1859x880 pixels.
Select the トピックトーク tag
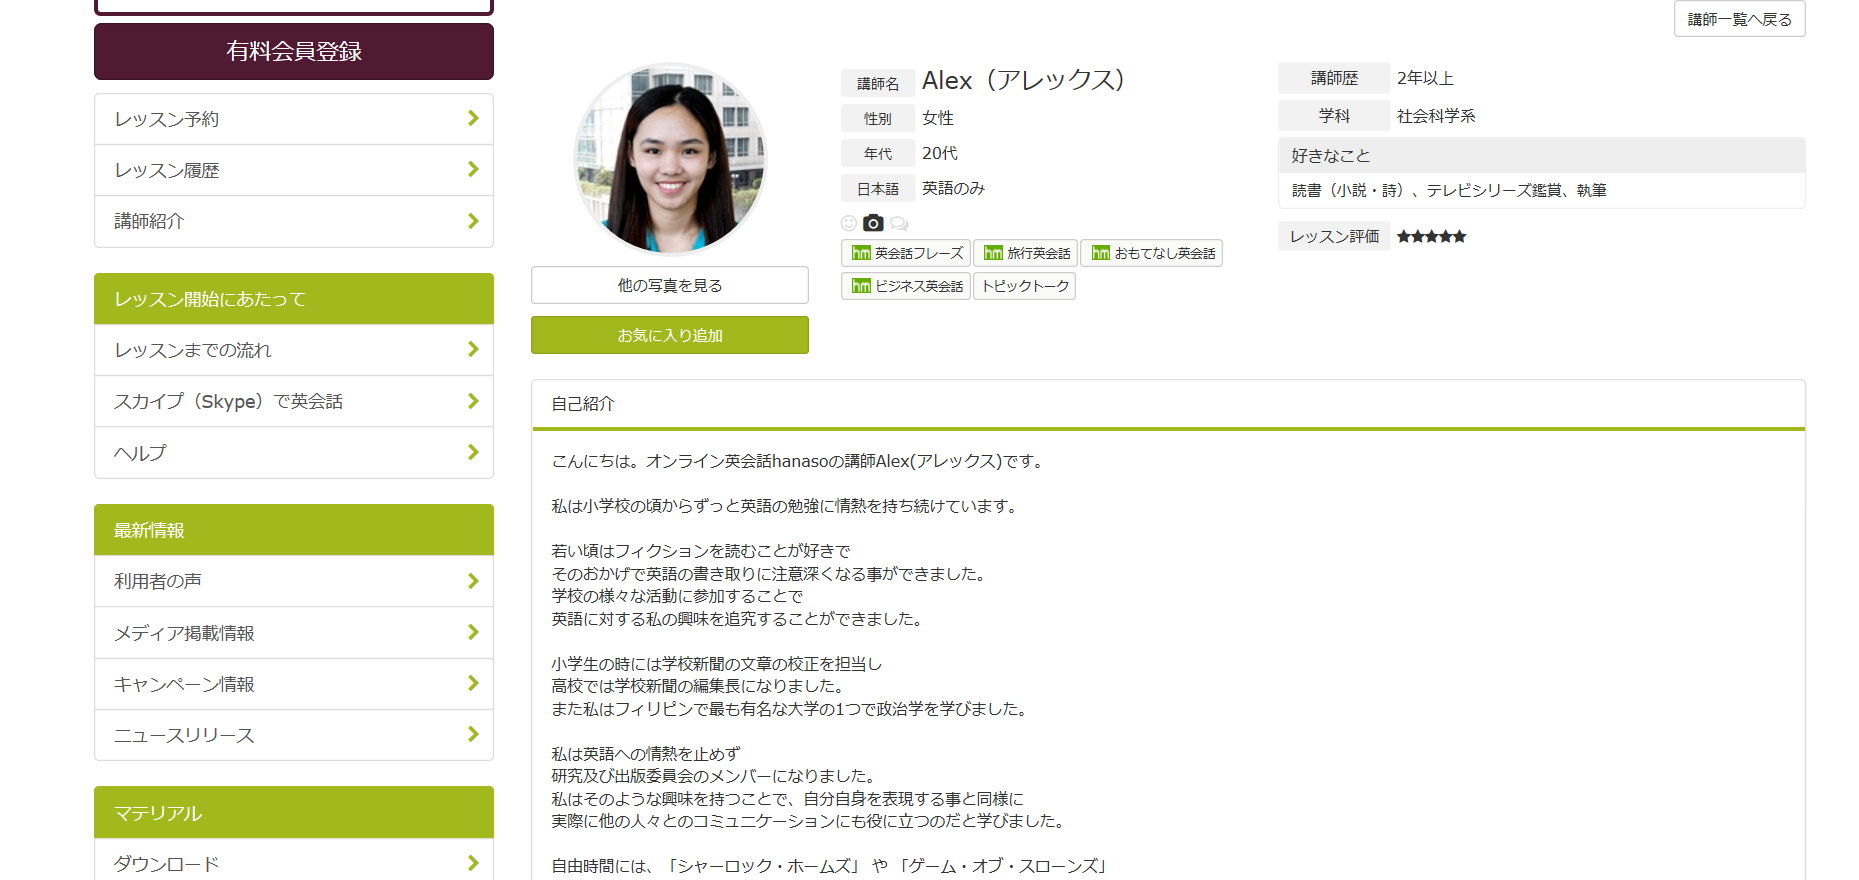(x=1025, y=286)
